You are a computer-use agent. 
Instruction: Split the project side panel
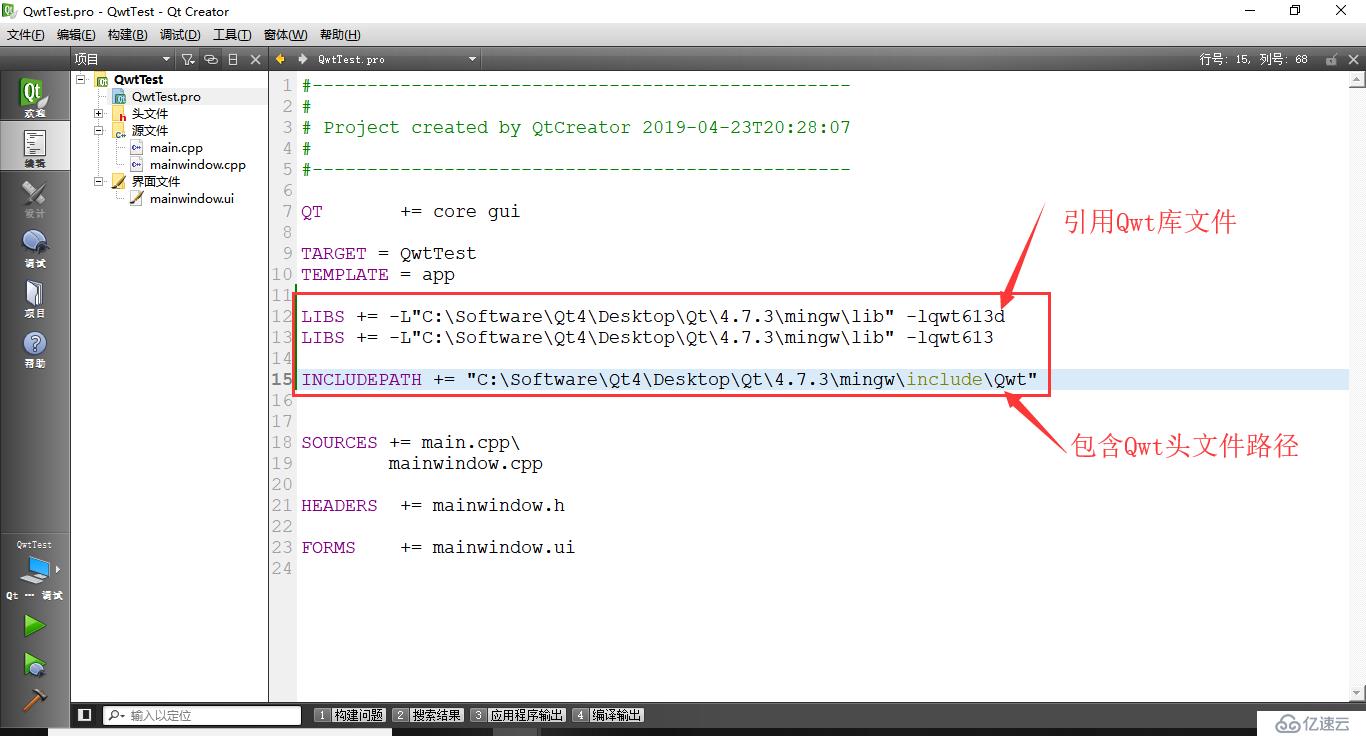233,59
